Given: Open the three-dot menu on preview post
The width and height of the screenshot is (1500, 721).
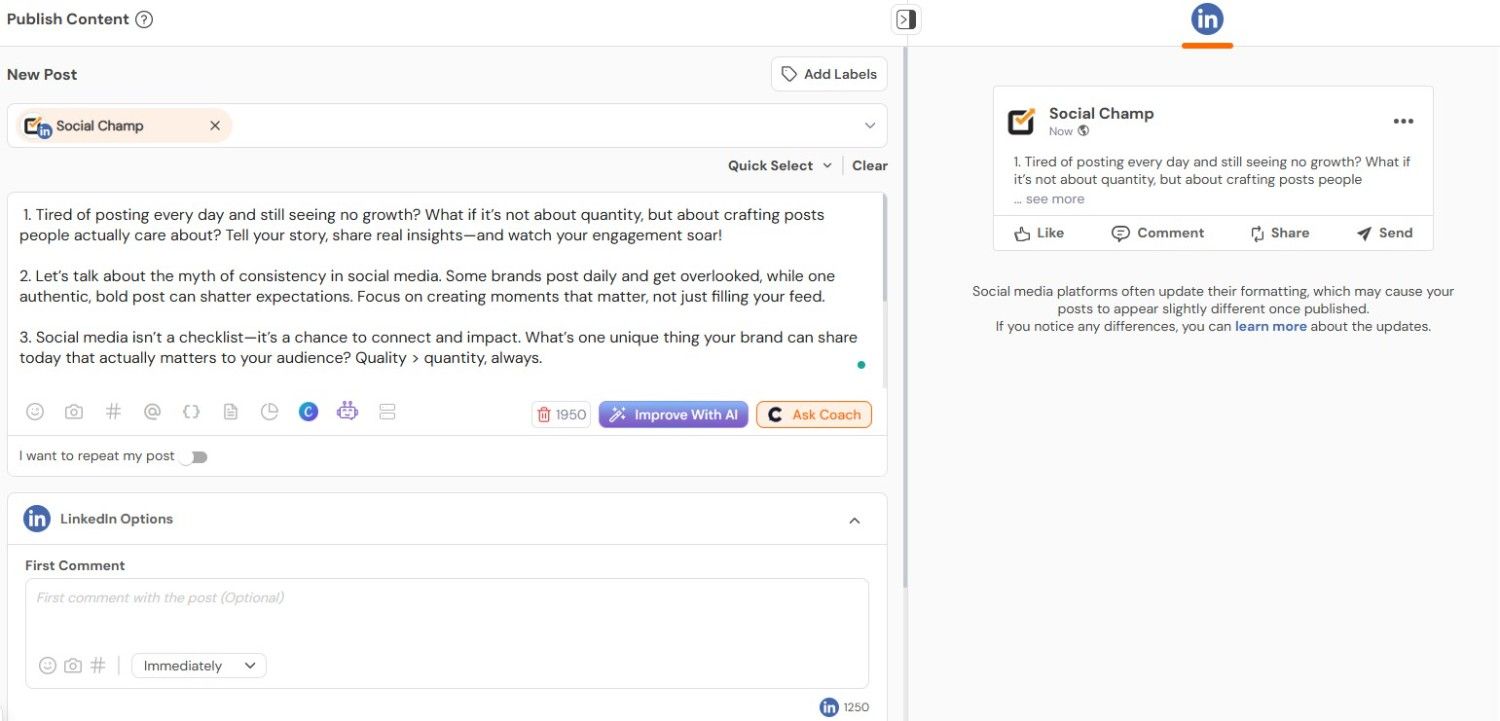Looking at the screenshot, I should pos(1403,121).
